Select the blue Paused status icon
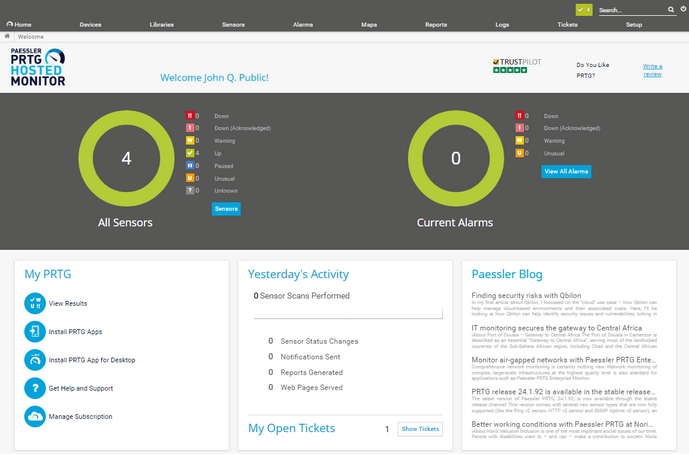689x454 pixels. pos(190,165)
